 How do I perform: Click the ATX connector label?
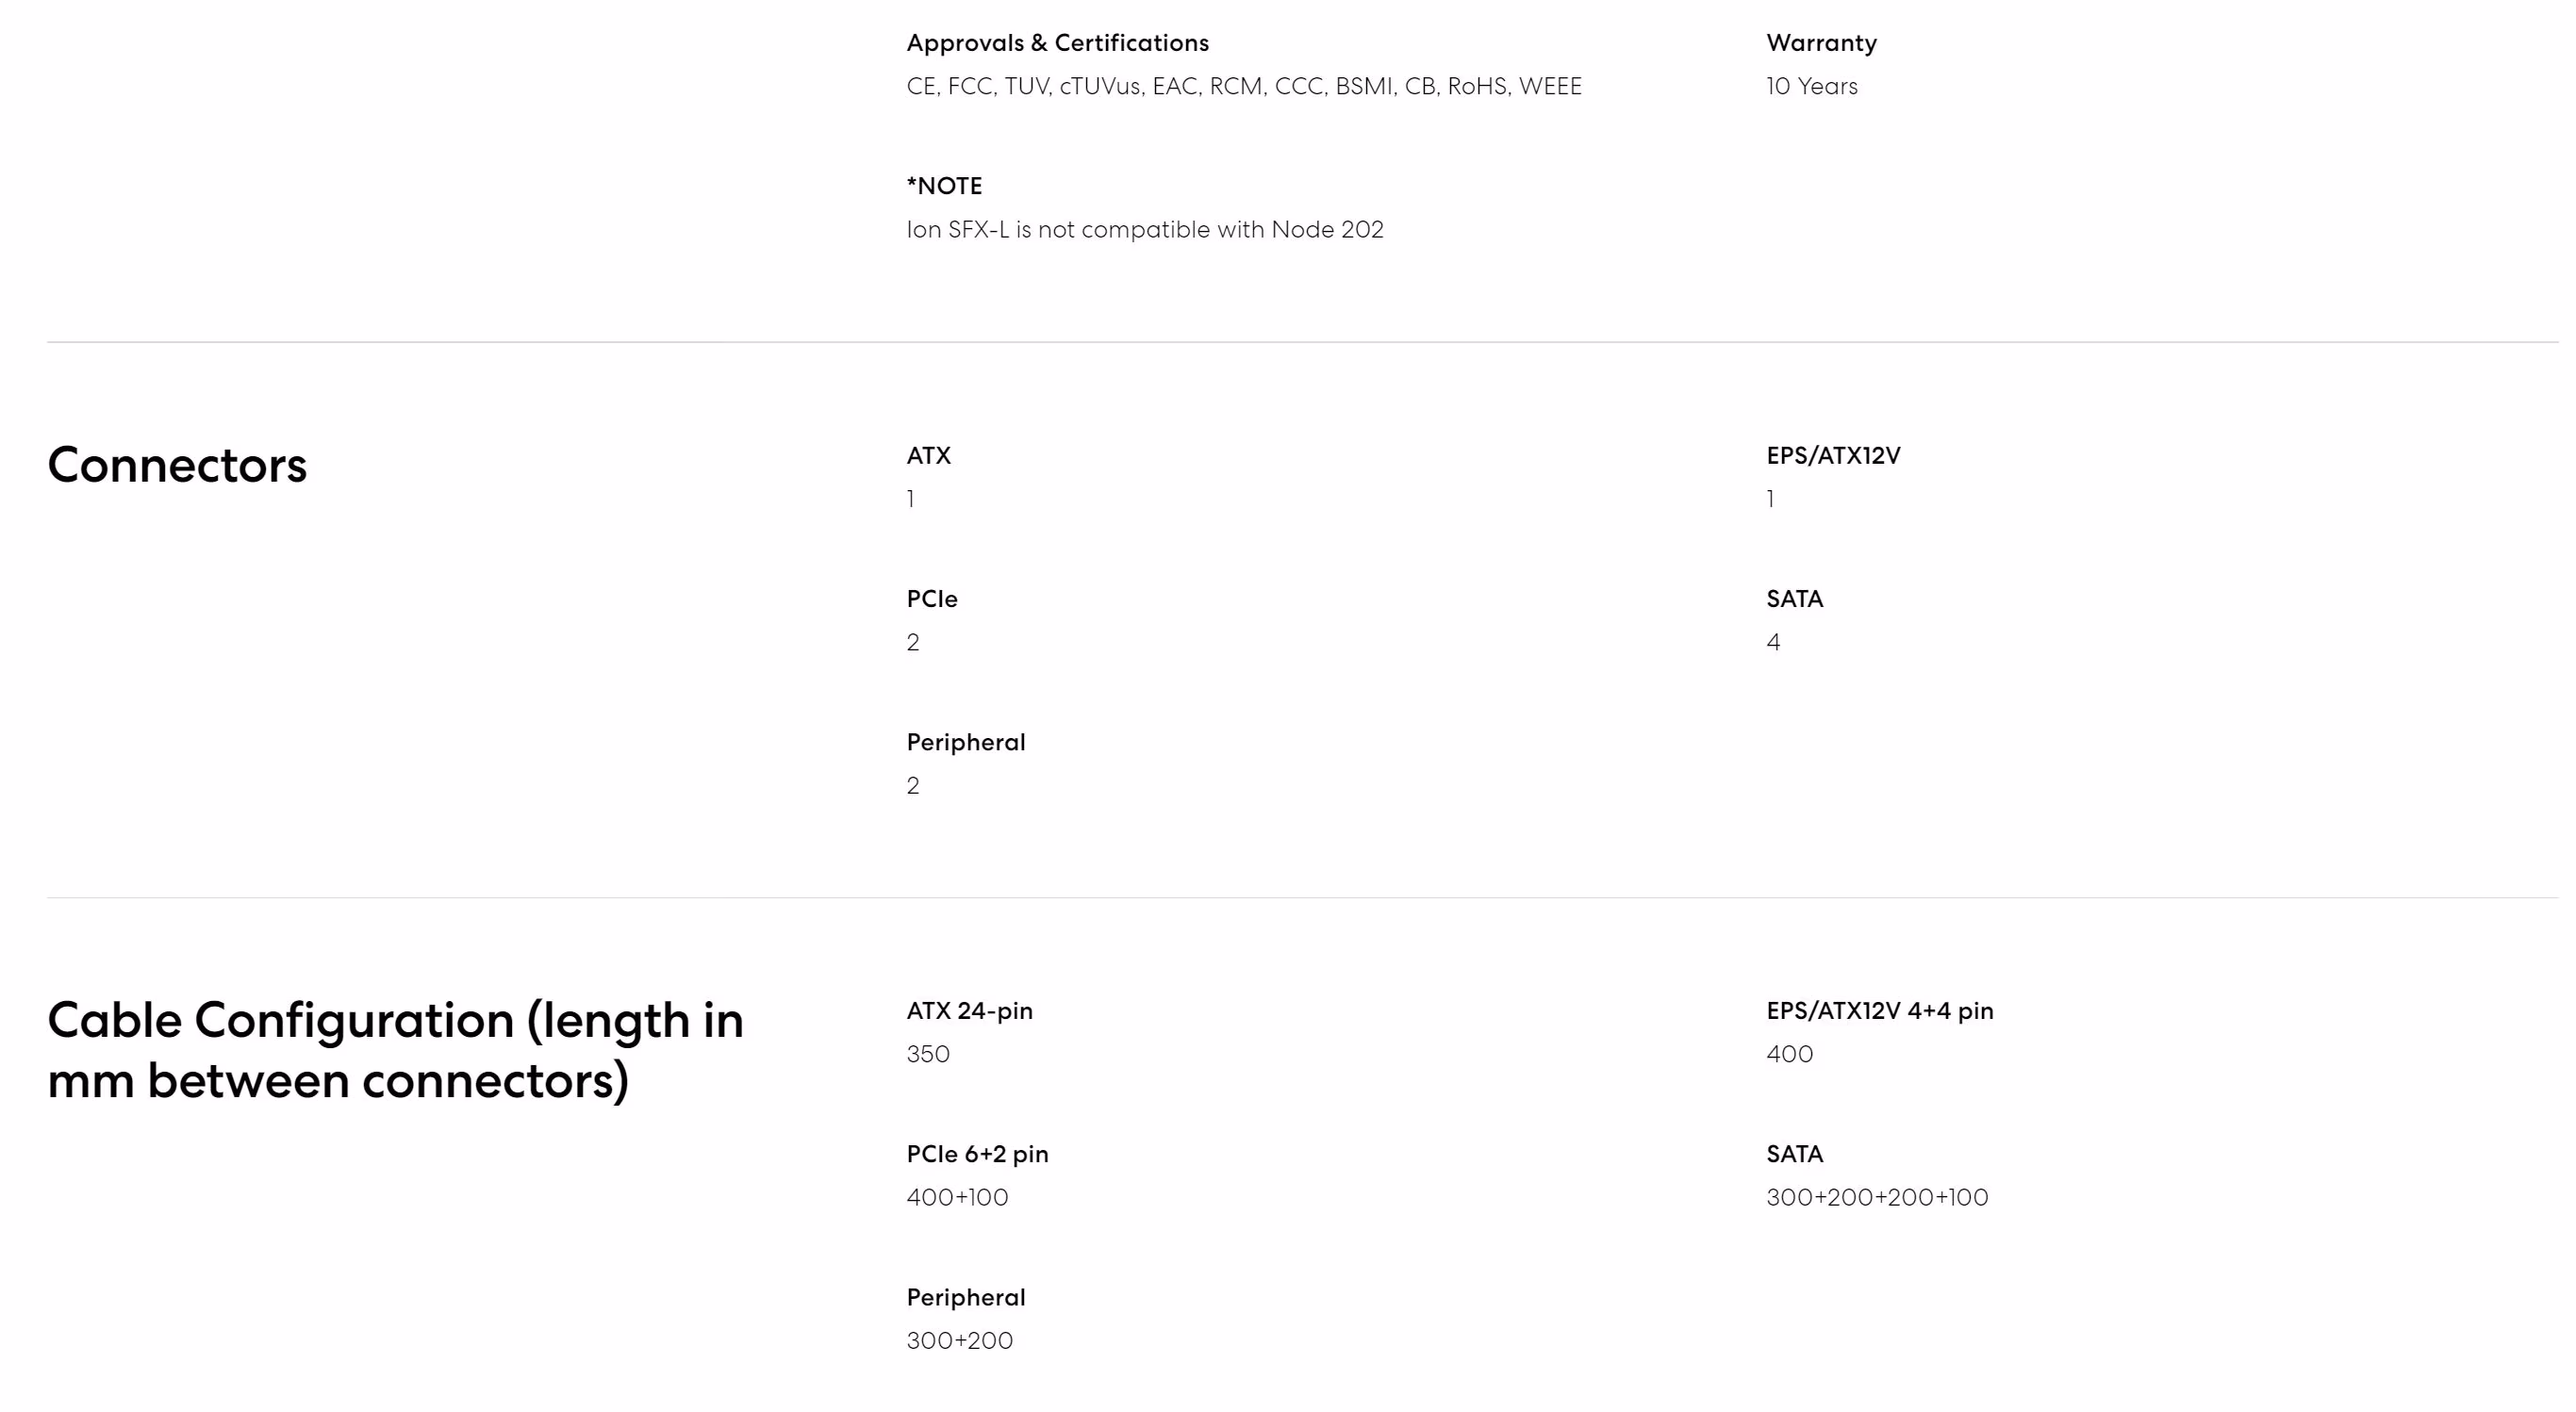click(928, 456)
